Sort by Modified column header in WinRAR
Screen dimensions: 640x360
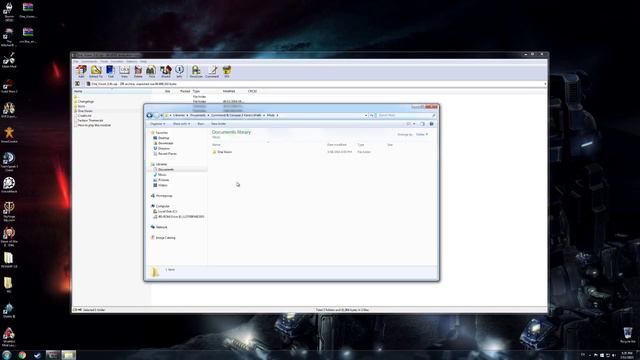click(229, 91)
